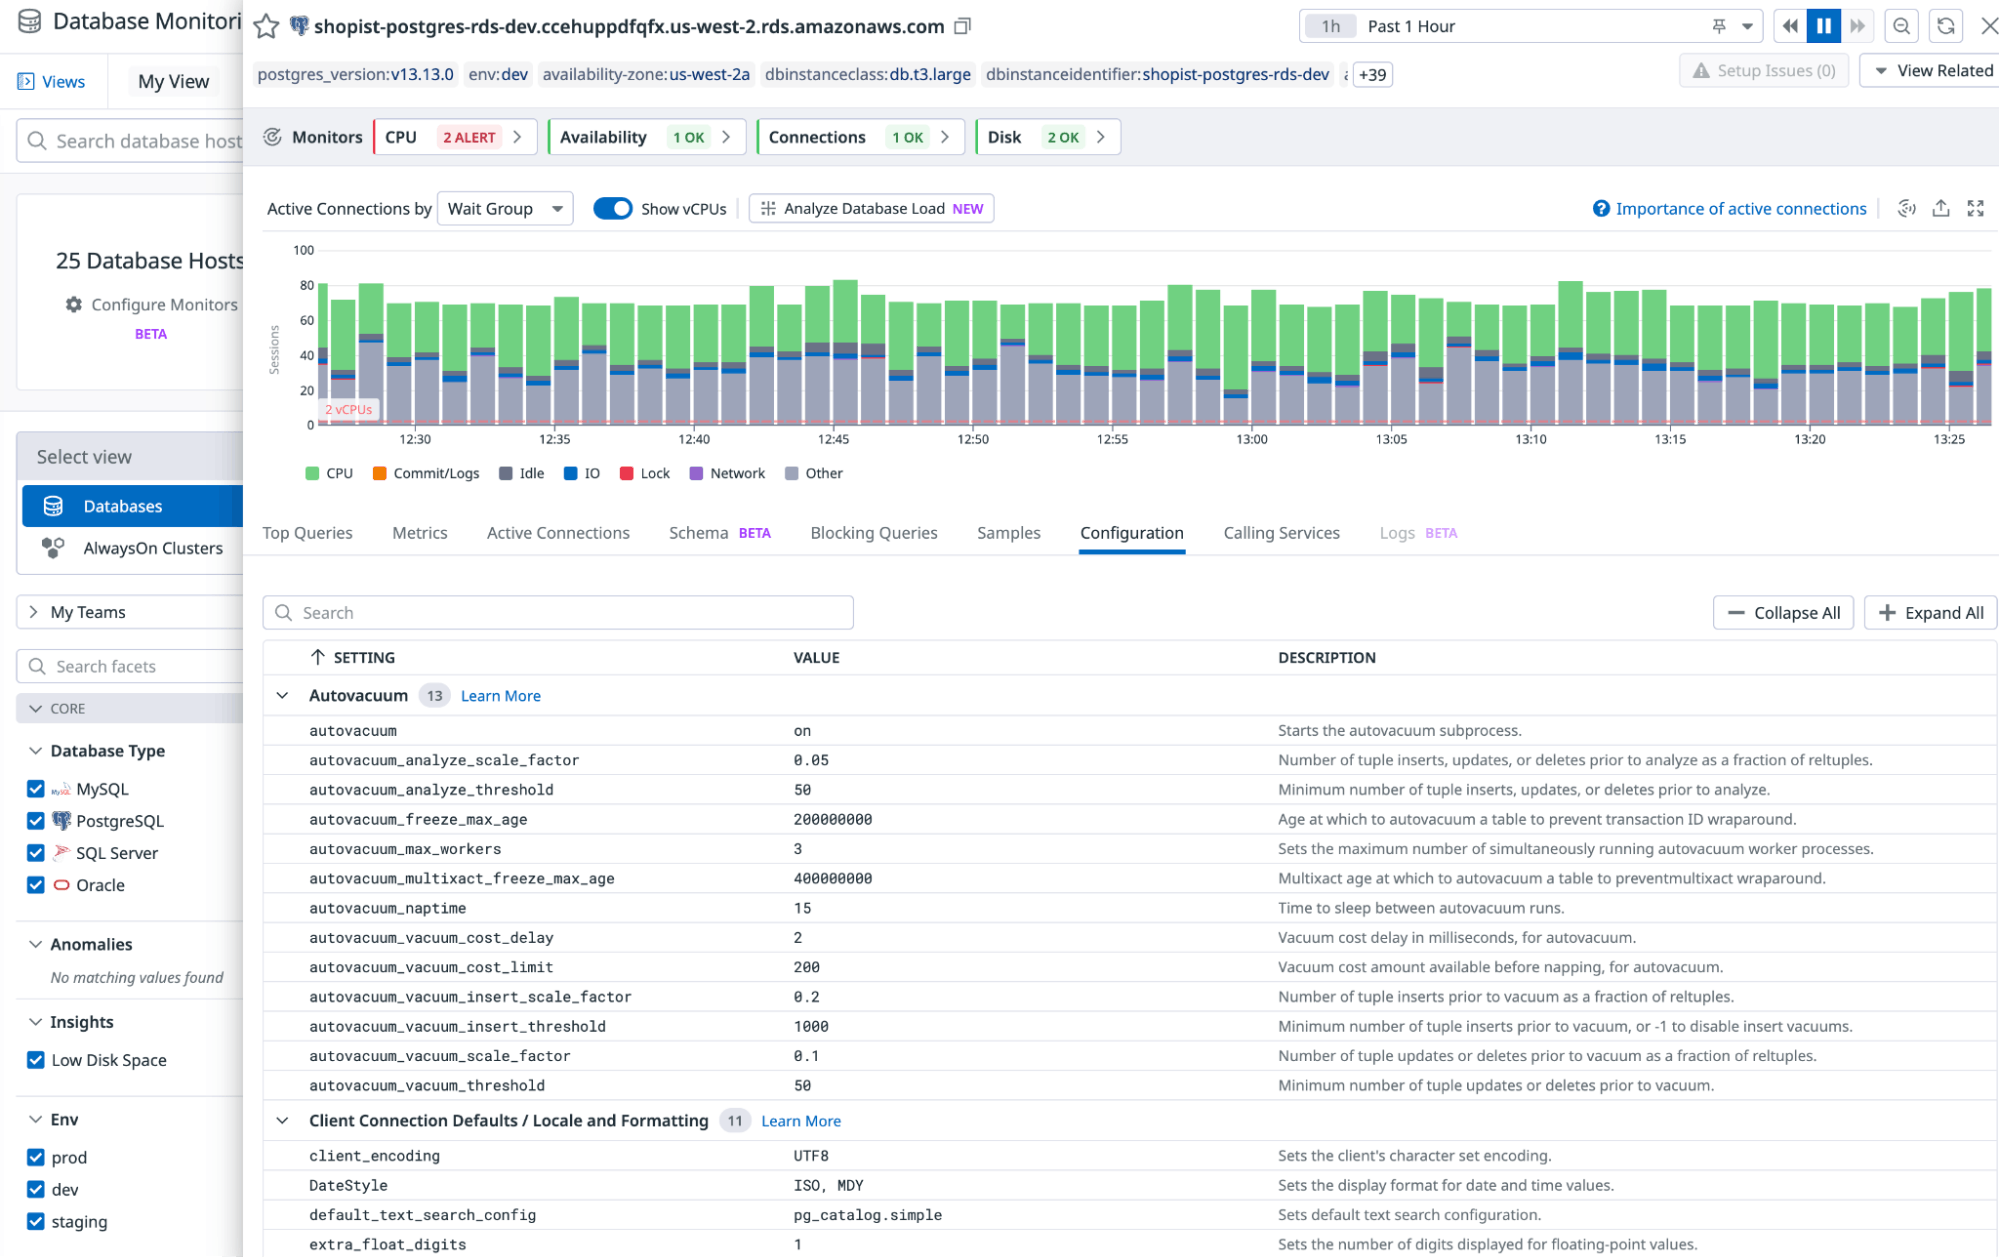This screenshot has height=1258, width=1999.
Task: Refresh the dashboard data
Action: [x=1945, y=25]
